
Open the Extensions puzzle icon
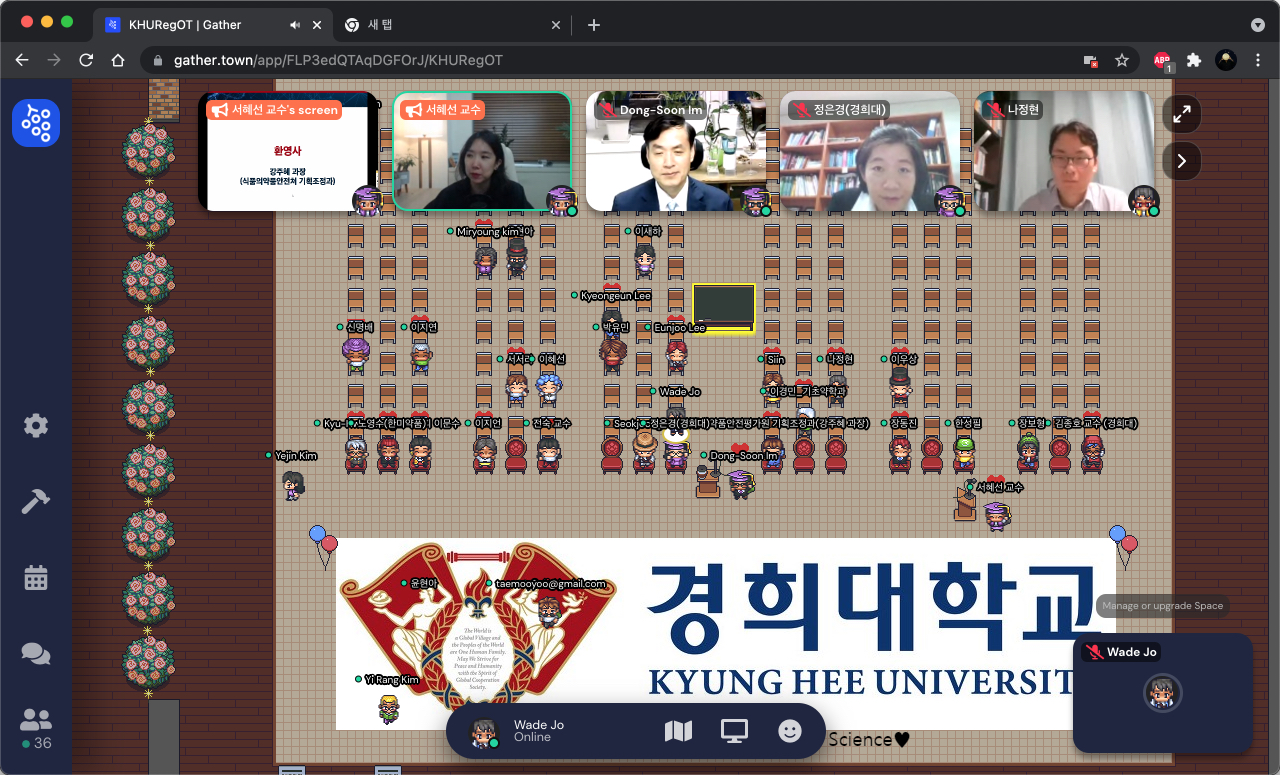[1194, 60]
